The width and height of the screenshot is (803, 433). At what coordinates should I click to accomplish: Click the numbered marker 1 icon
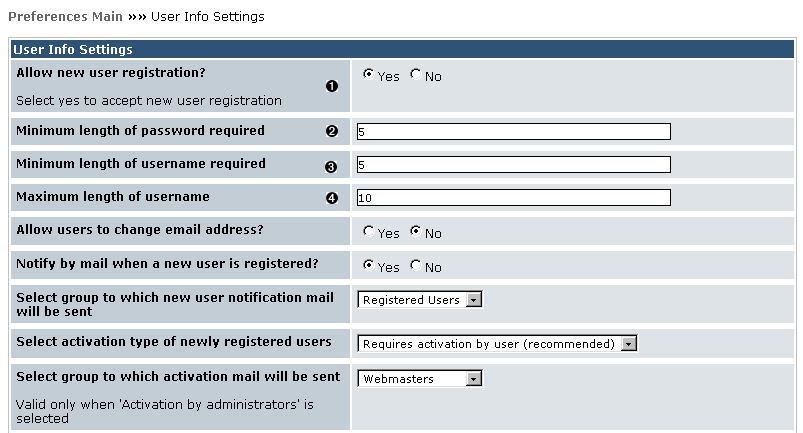(x=333, y=86)
